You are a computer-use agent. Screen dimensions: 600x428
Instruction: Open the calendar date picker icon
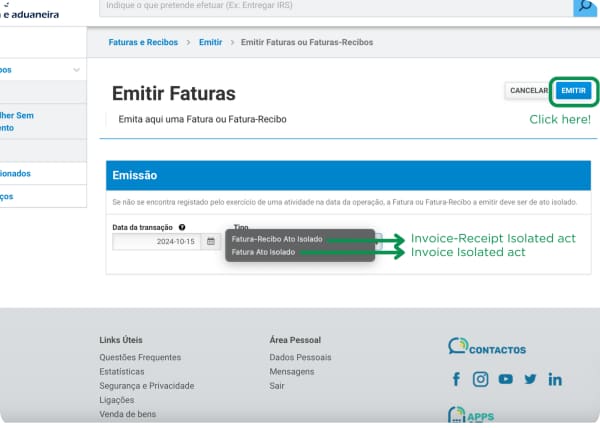coord(211,241)
